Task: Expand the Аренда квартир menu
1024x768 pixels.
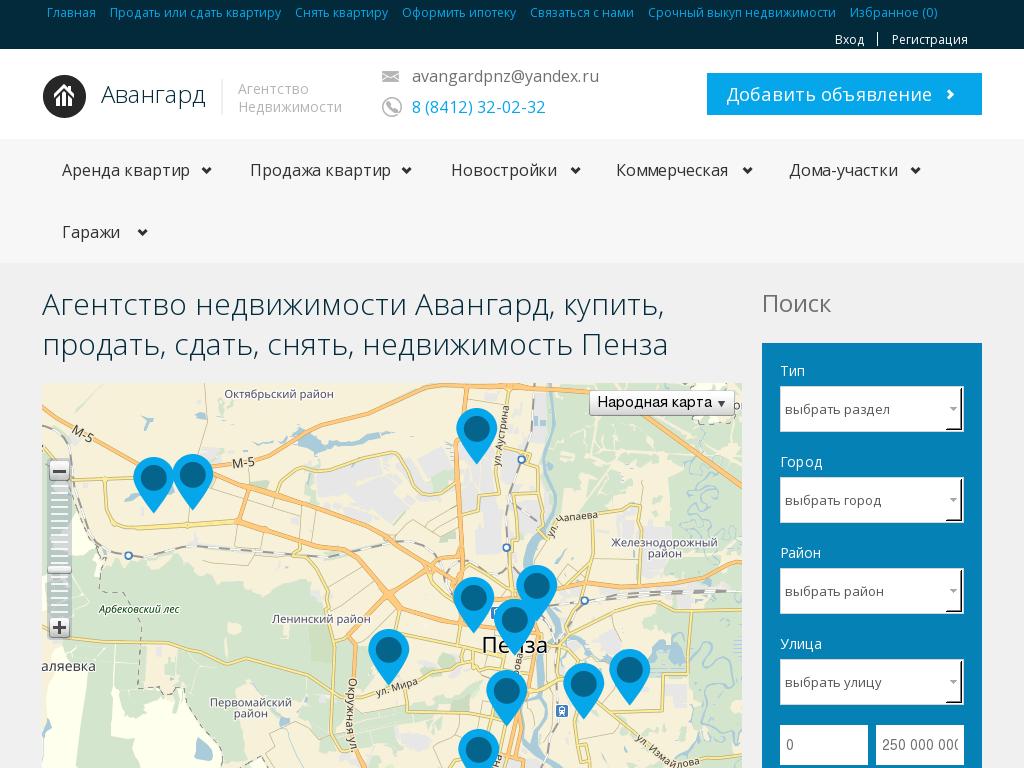Action: pyautogui.click(x=137, y=170)
